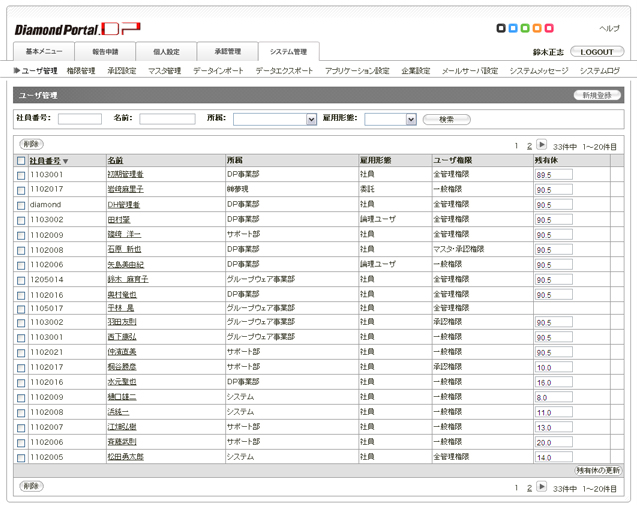Open user 松田勇太郎 name link
637x505 pixels.
click(126, 457)
